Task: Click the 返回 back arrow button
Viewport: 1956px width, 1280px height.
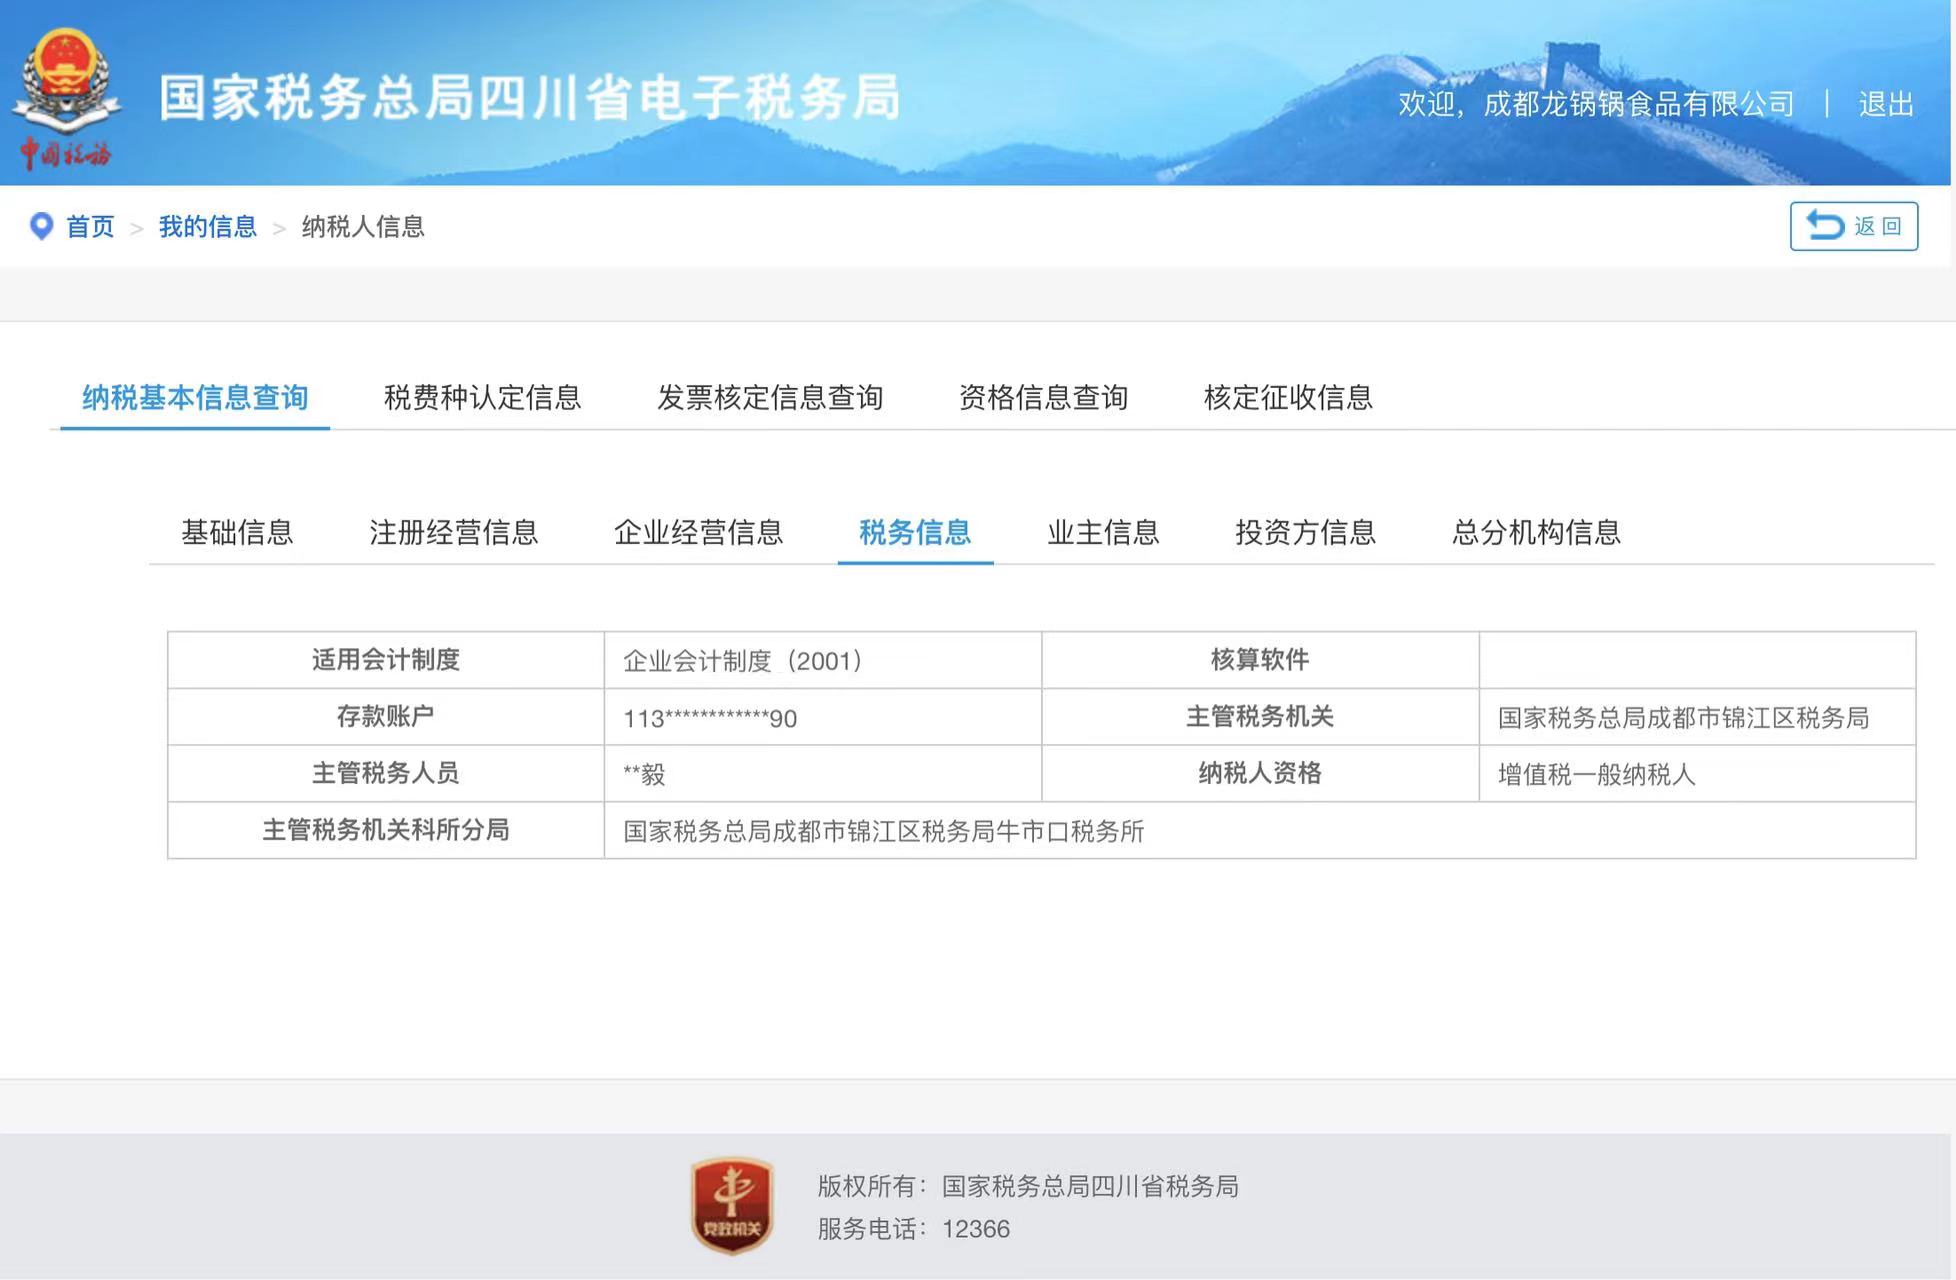Action: [x=1853, y=226]
